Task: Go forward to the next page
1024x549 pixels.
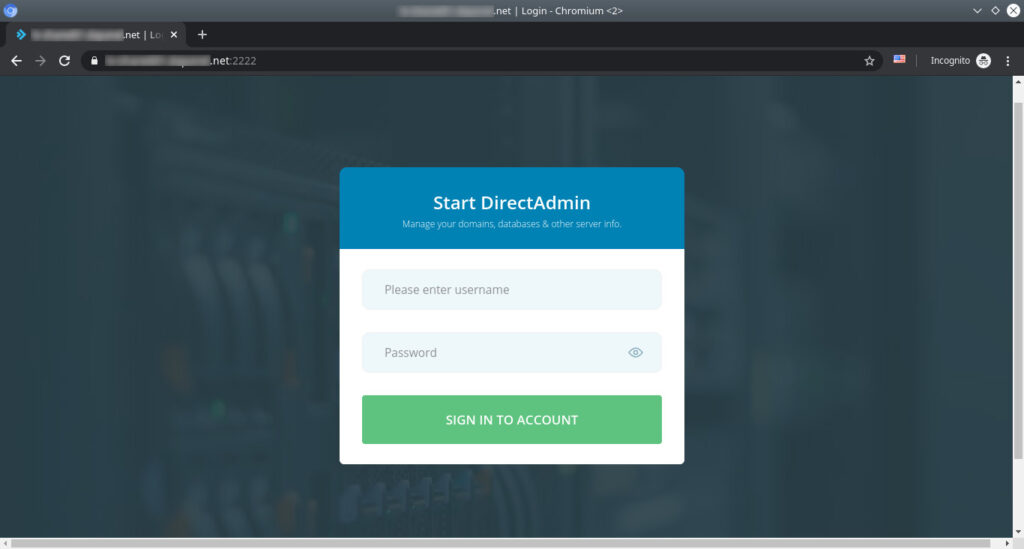Action: tap(40, 61)
